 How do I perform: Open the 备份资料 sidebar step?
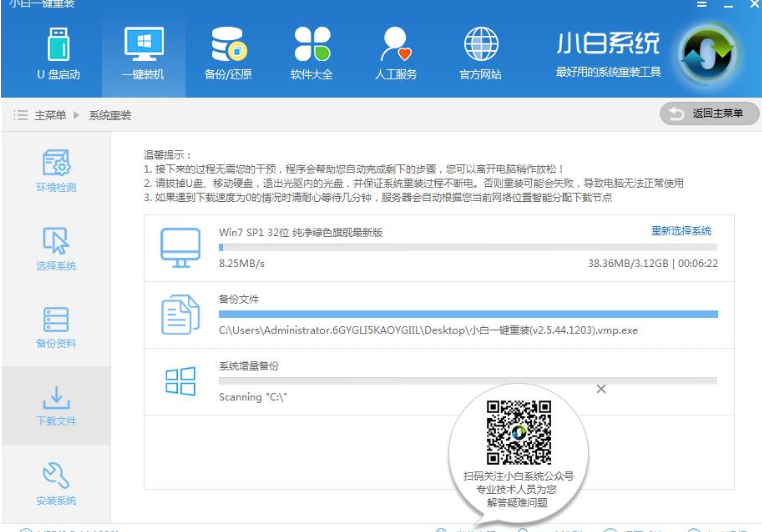(56, 327)
